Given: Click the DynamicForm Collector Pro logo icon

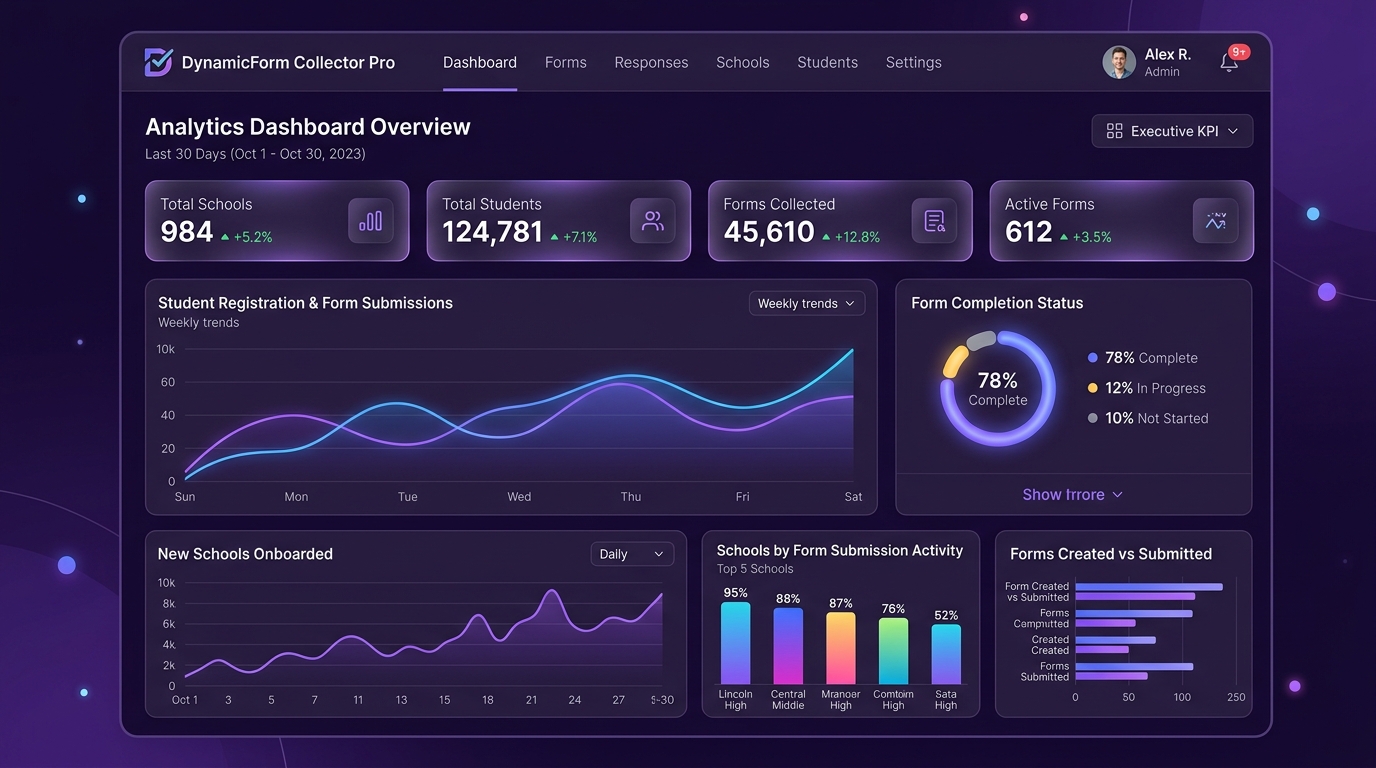Looking at the screenshot, I should (158, 62).
